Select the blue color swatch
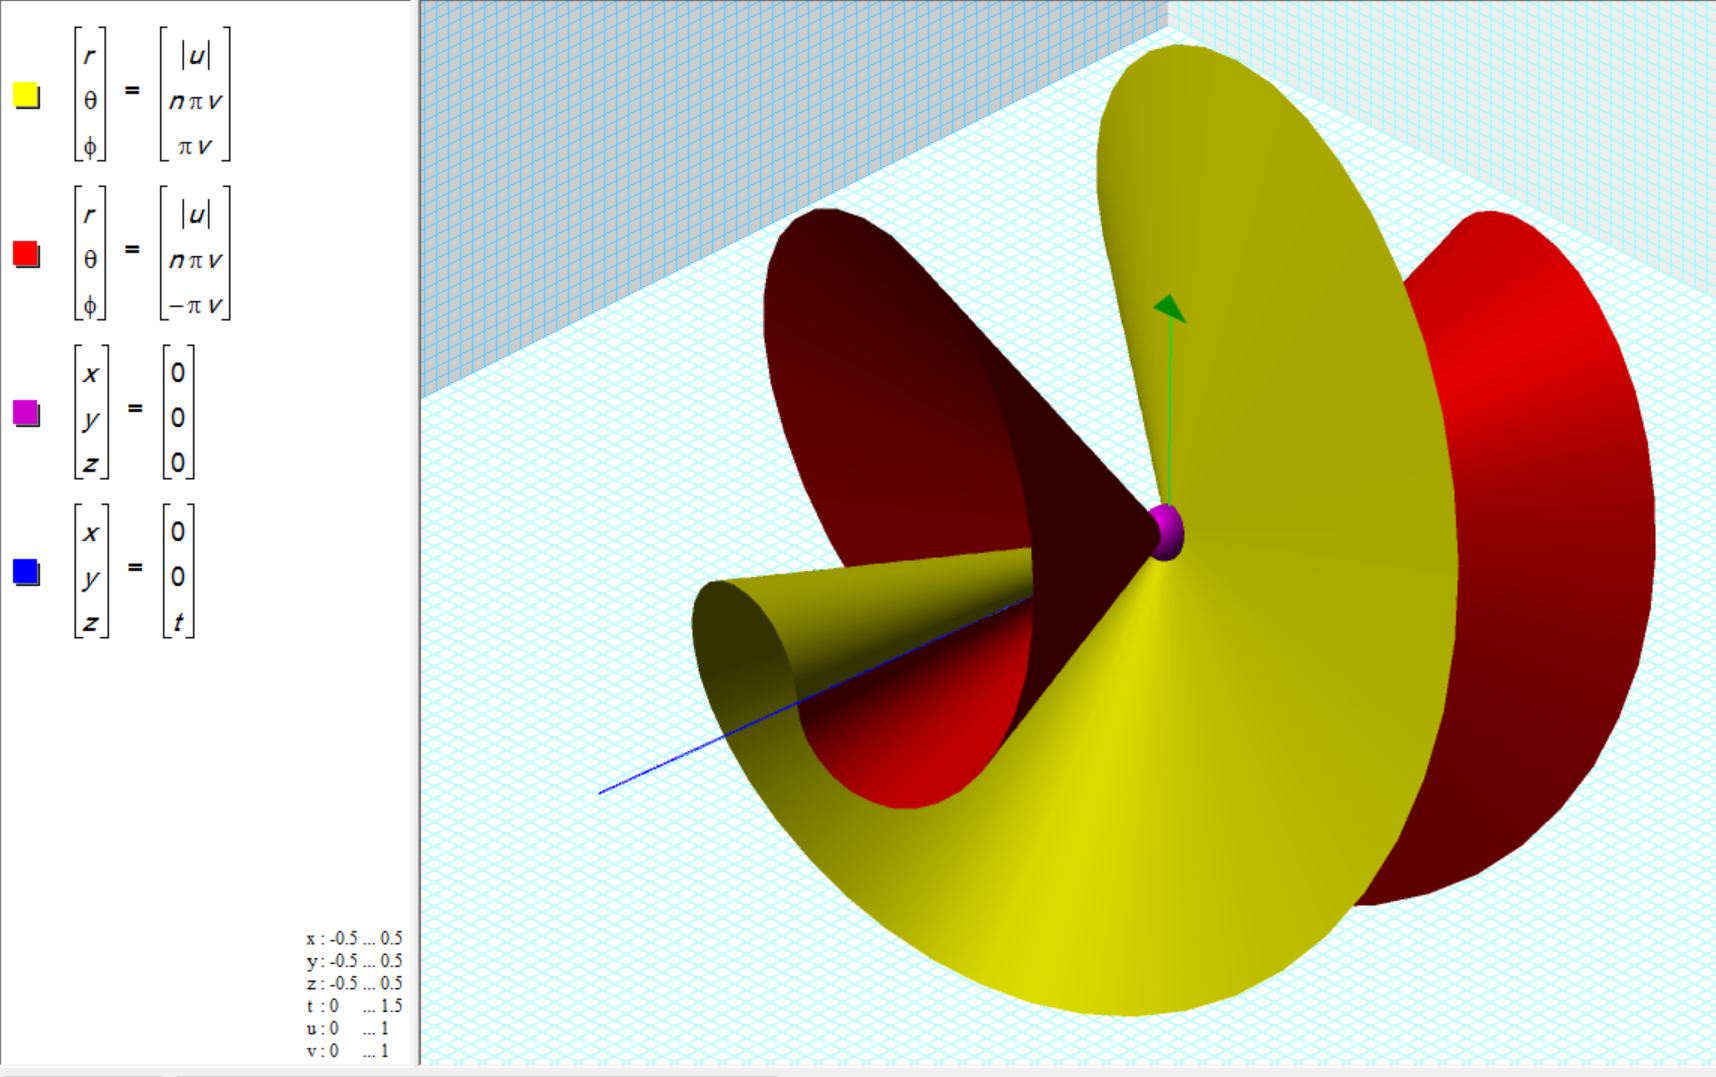The height and width of the screenshot is (1077, 1716). click(x=26, y=571)
